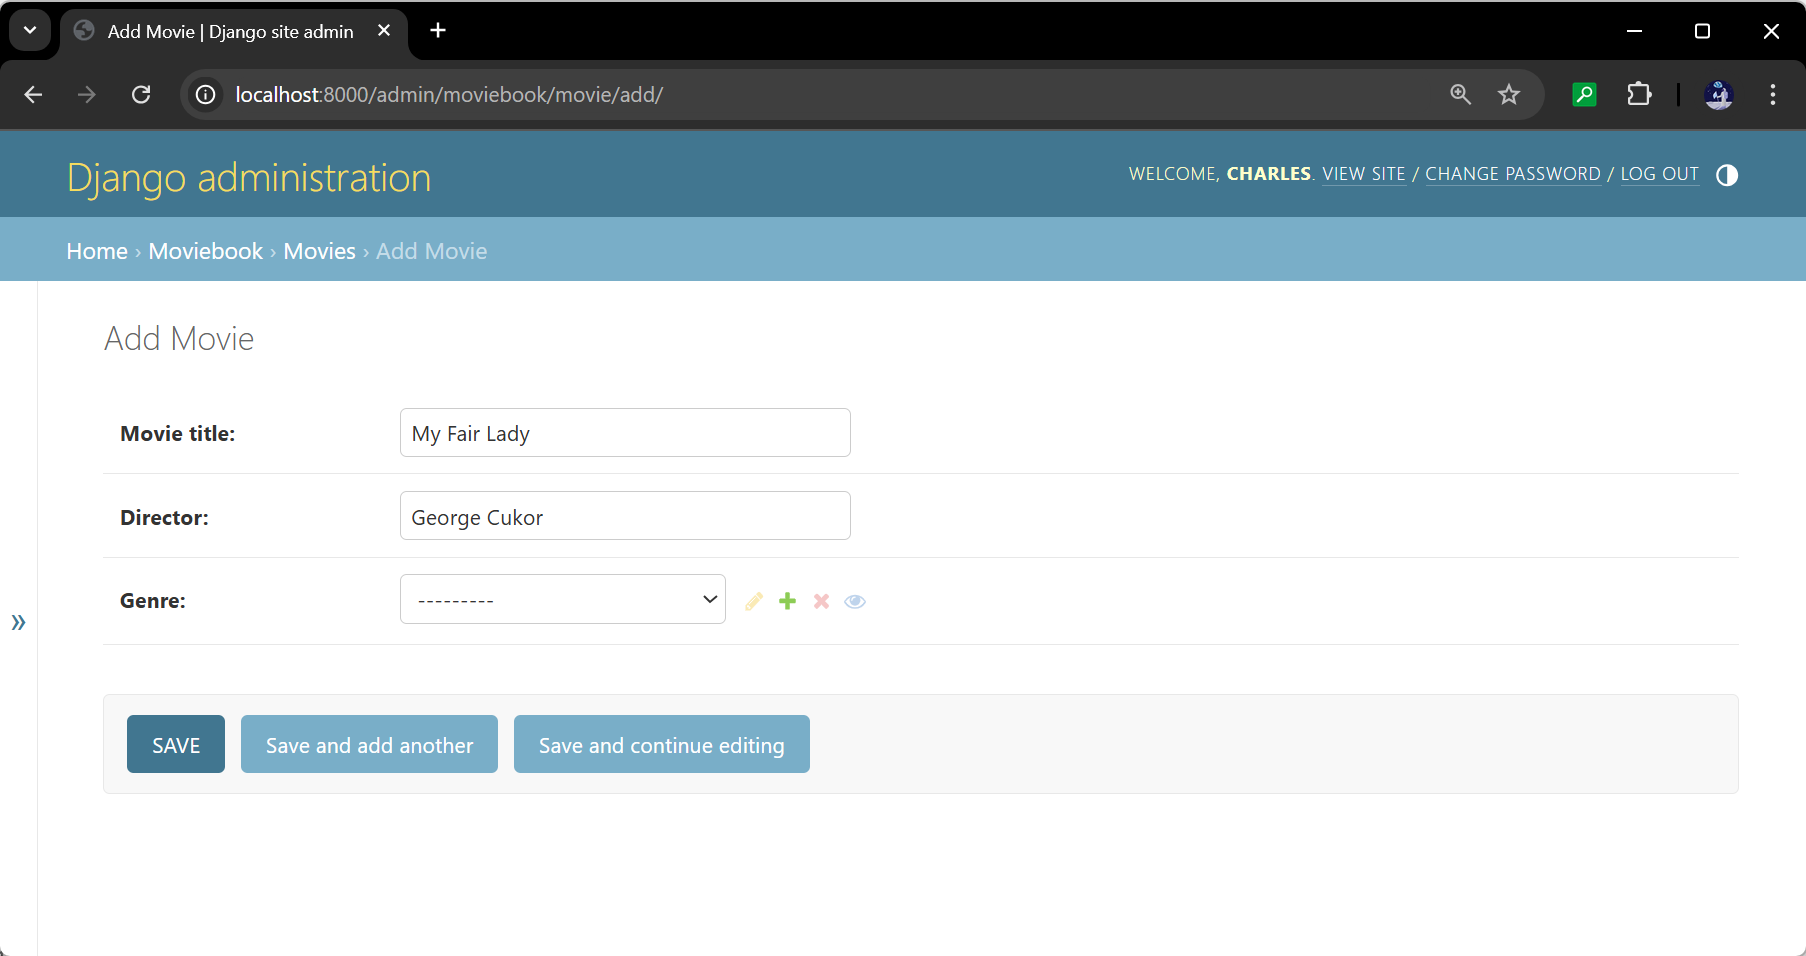Delete selected genre with the red X
The height and width of the screenshot is (956, 1806).
click(x=821, y=601)
